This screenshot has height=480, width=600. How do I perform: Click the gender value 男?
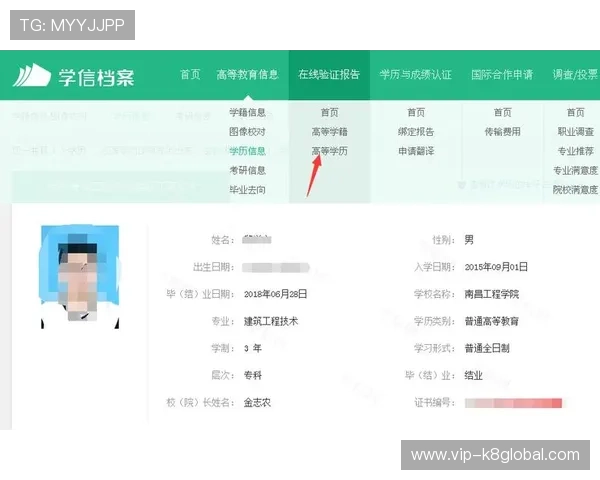(469, 240)
